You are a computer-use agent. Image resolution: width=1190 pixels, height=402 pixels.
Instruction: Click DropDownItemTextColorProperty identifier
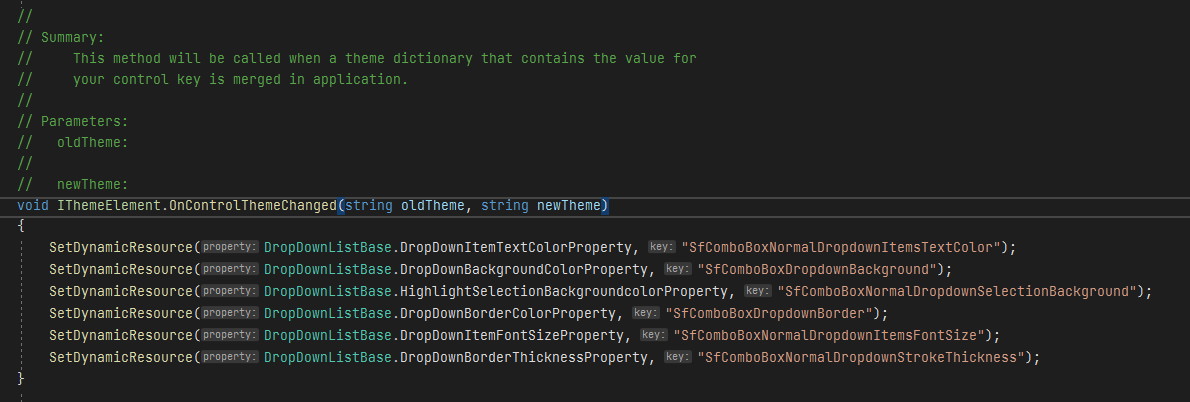[x=518, y=247]
